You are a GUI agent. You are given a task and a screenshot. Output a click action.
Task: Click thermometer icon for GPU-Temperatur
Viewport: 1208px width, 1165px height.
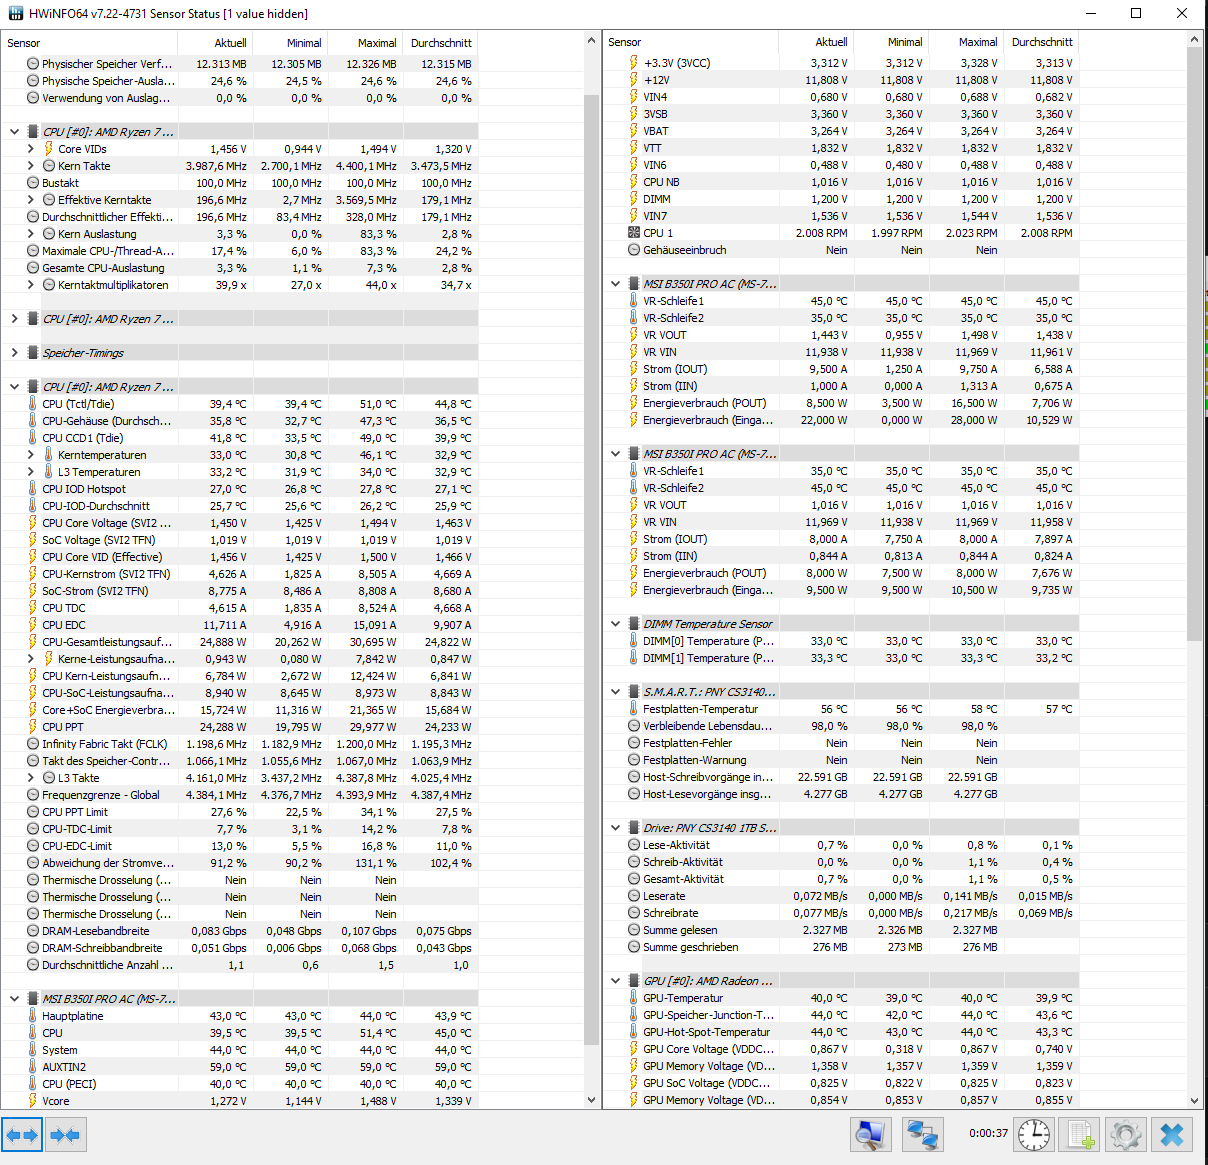coord(633,998)
